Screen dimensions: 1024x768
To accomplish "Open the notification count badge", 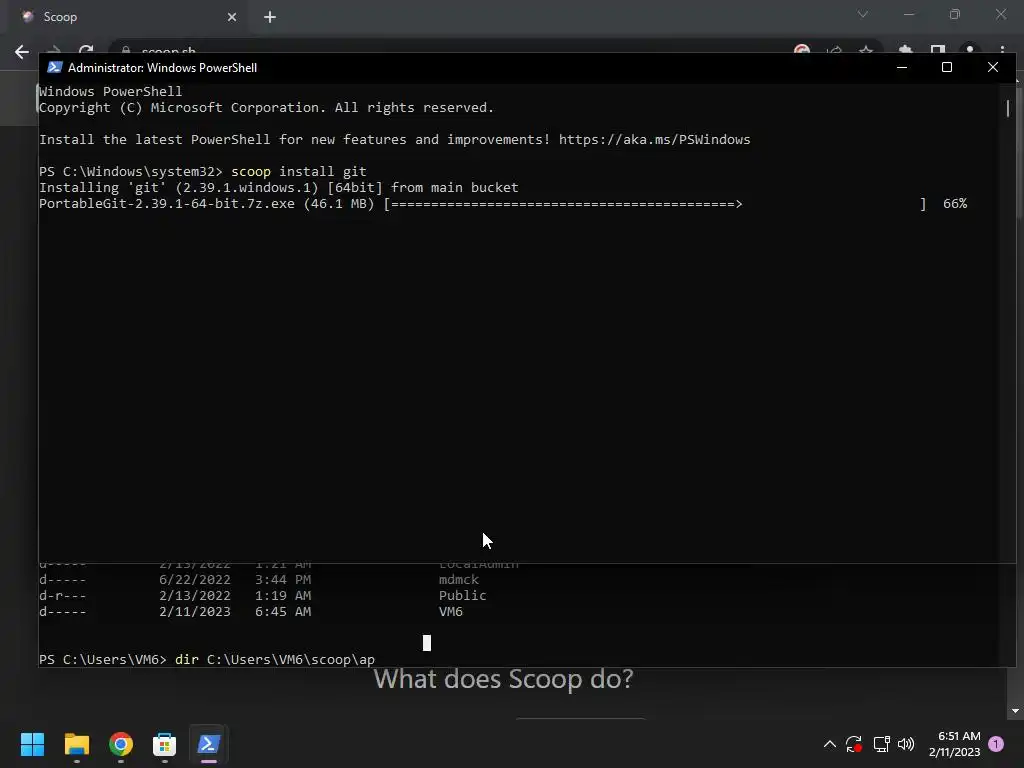I will coord(996,744).
